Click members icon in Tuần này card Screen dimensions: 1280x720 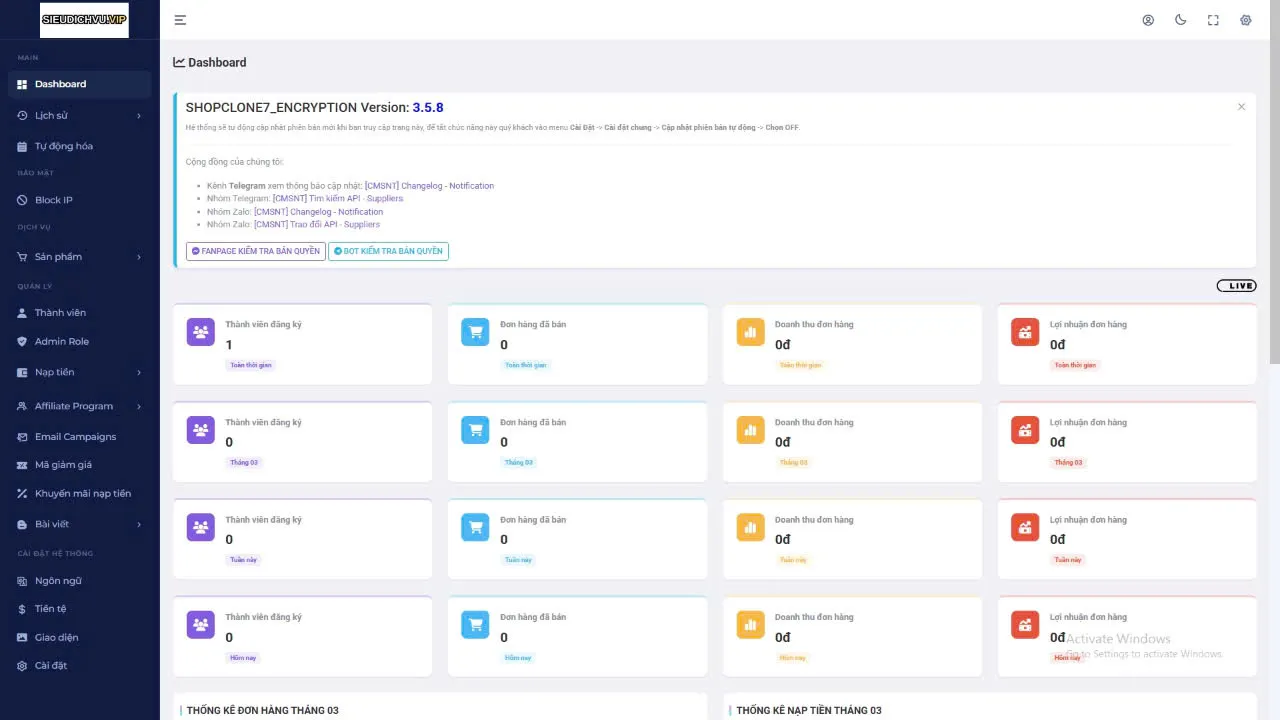(201, 527)
